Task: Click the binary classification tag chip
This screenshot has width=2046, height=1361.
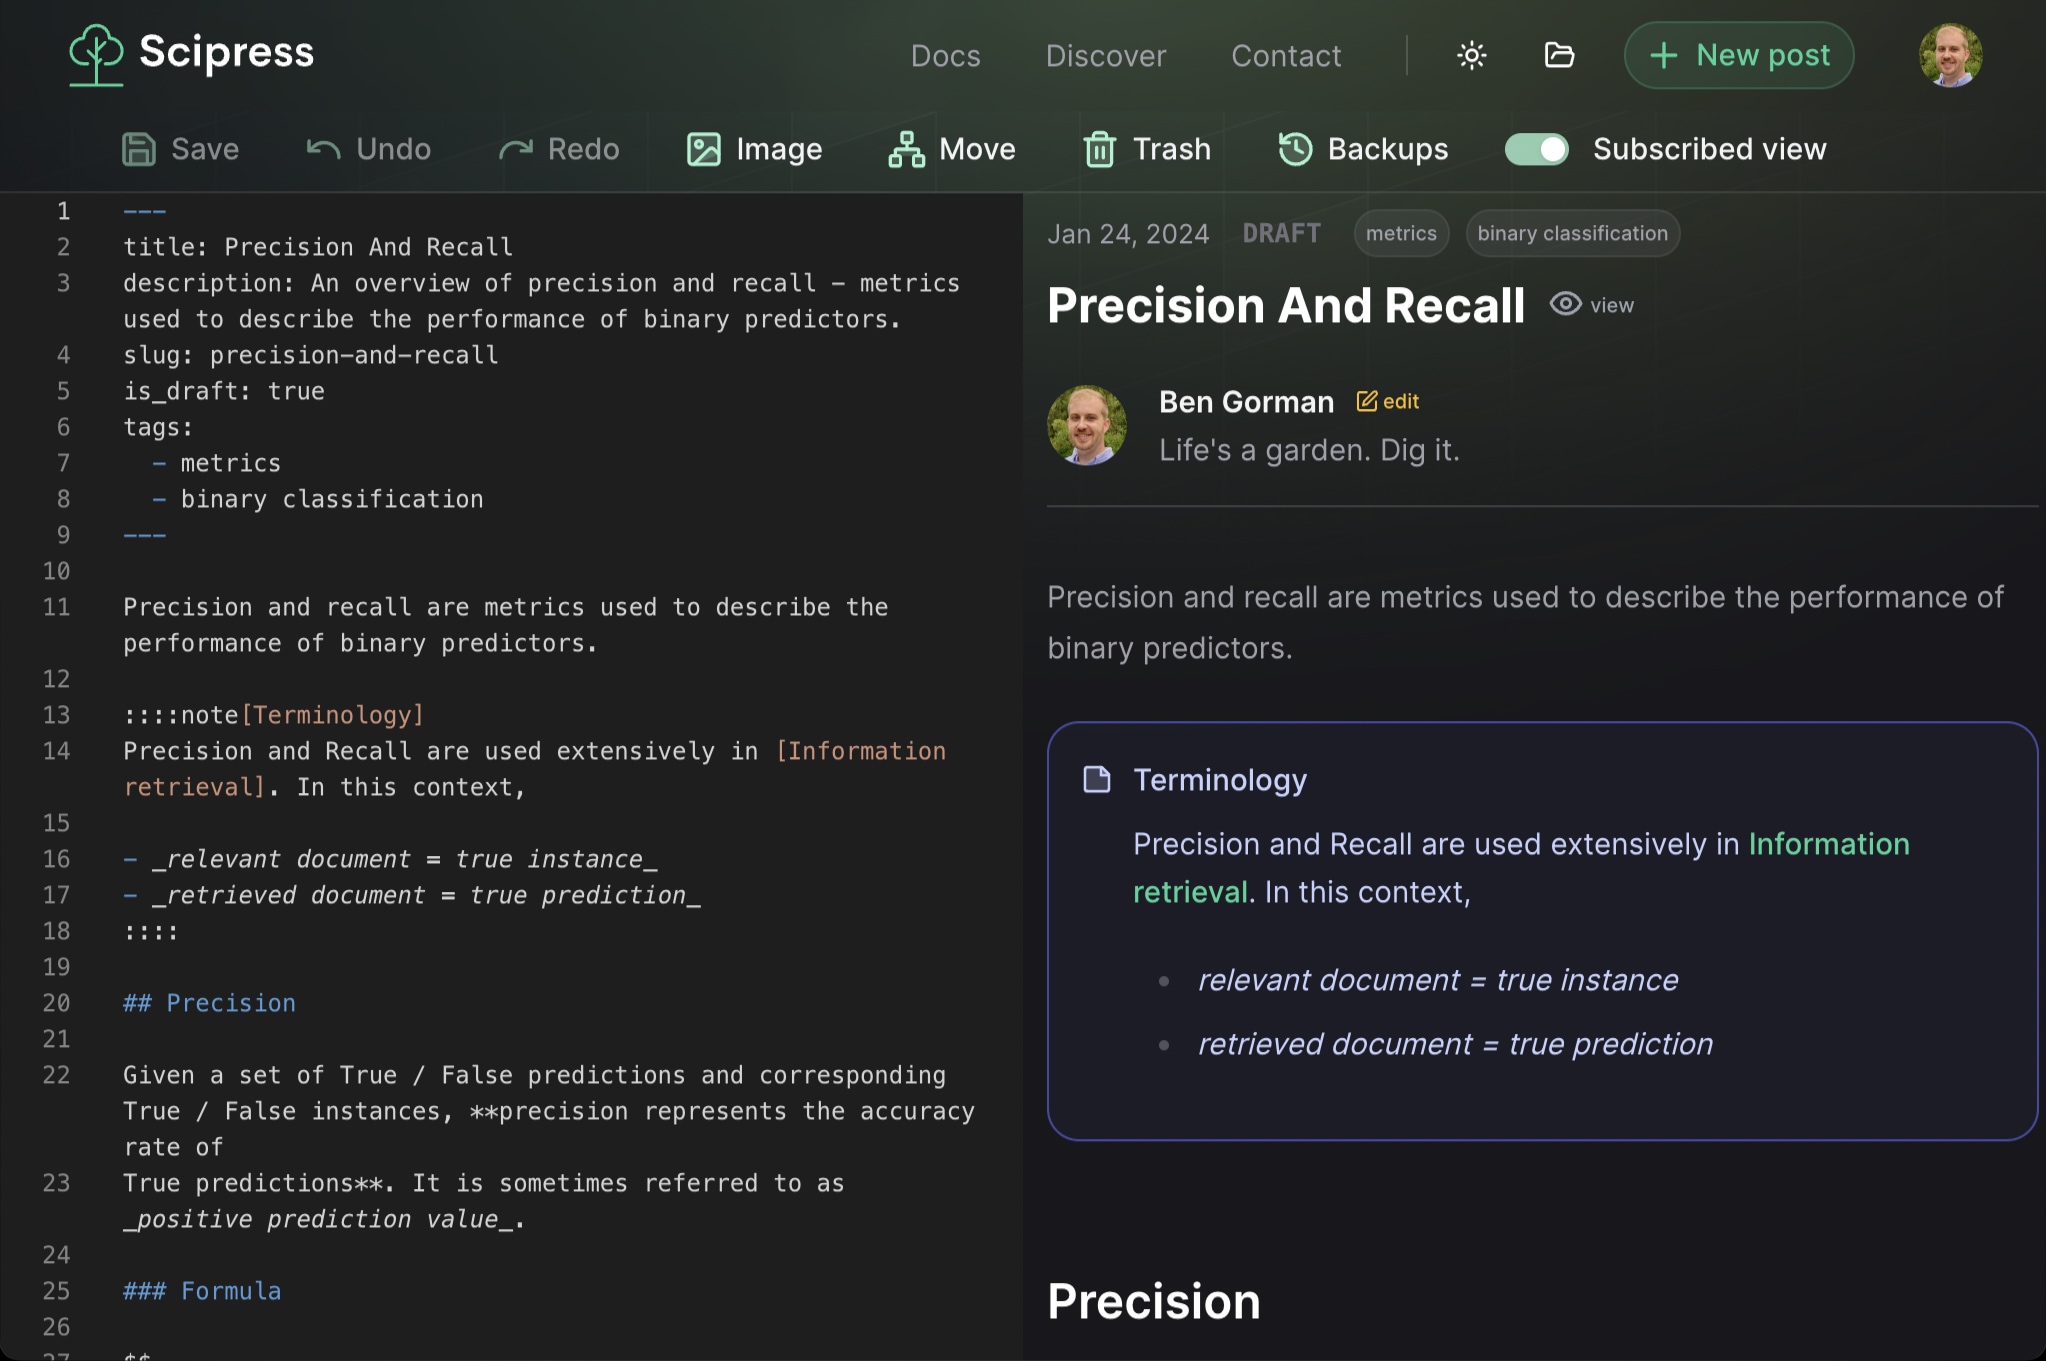Action: point(1572,233)
